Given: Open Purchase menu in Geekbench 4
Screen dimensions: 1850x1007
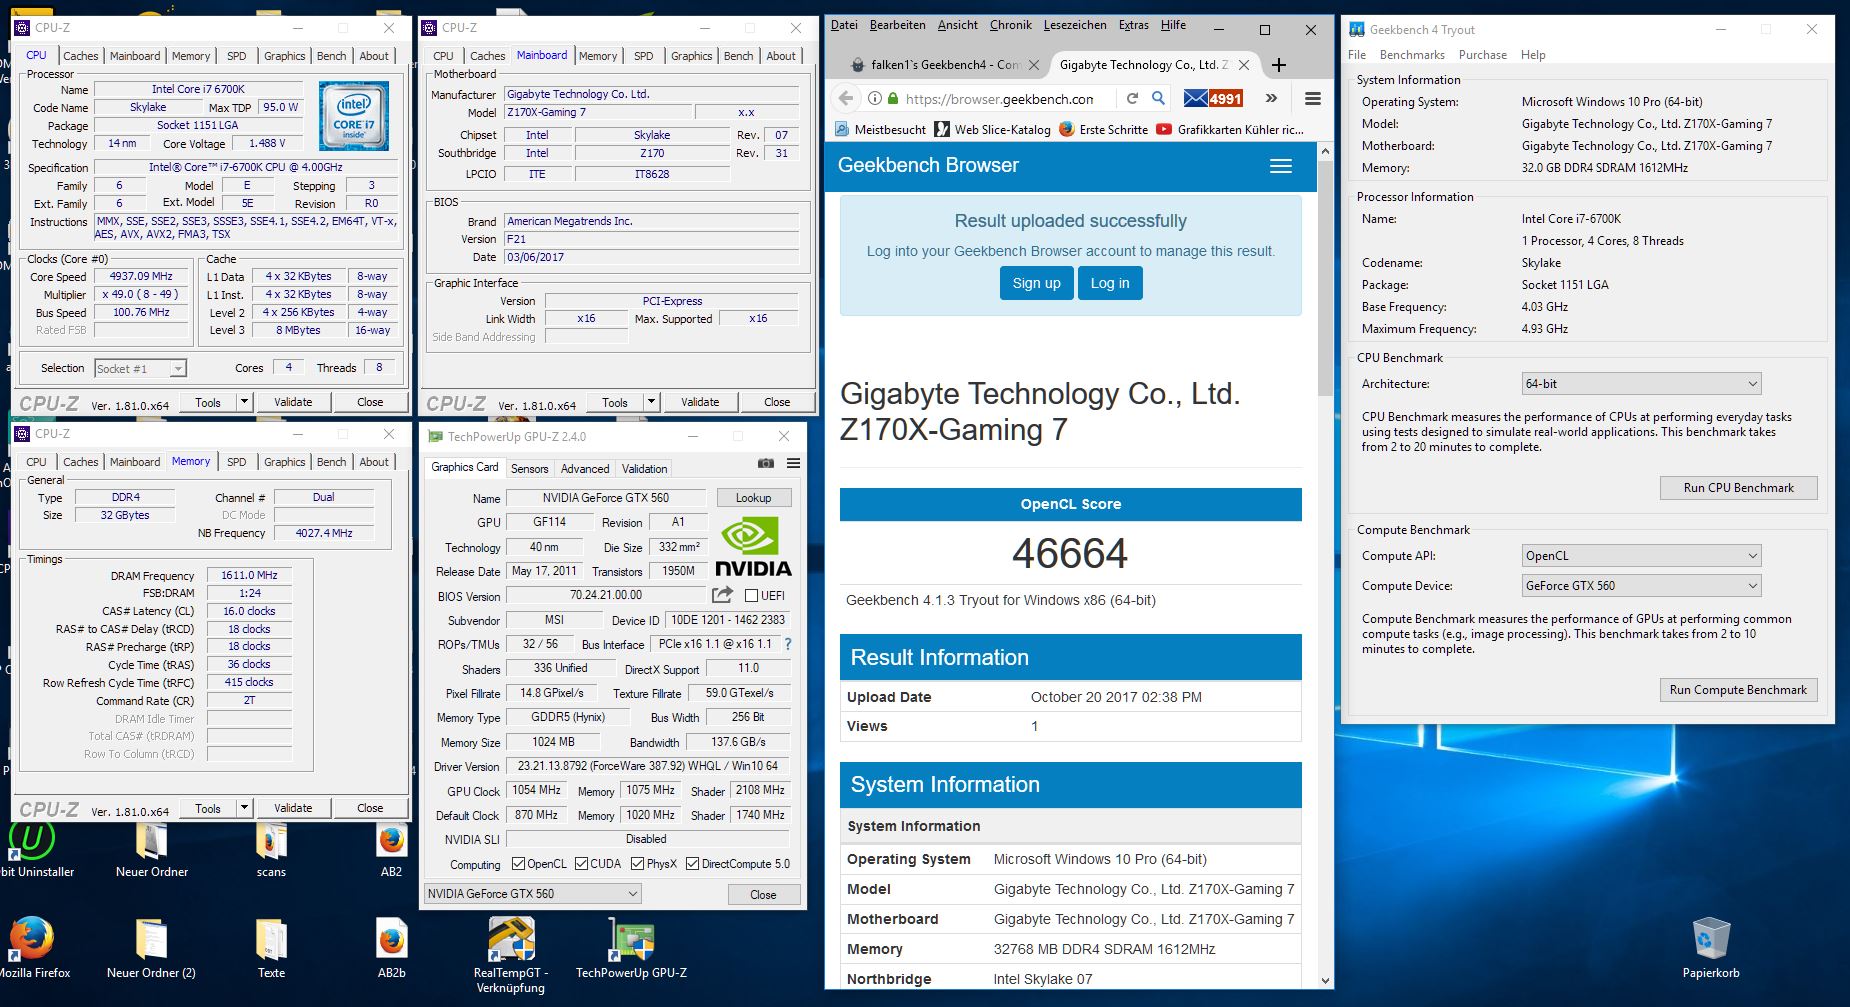Looking at the screenshot, I should (x=1482, y=55).
